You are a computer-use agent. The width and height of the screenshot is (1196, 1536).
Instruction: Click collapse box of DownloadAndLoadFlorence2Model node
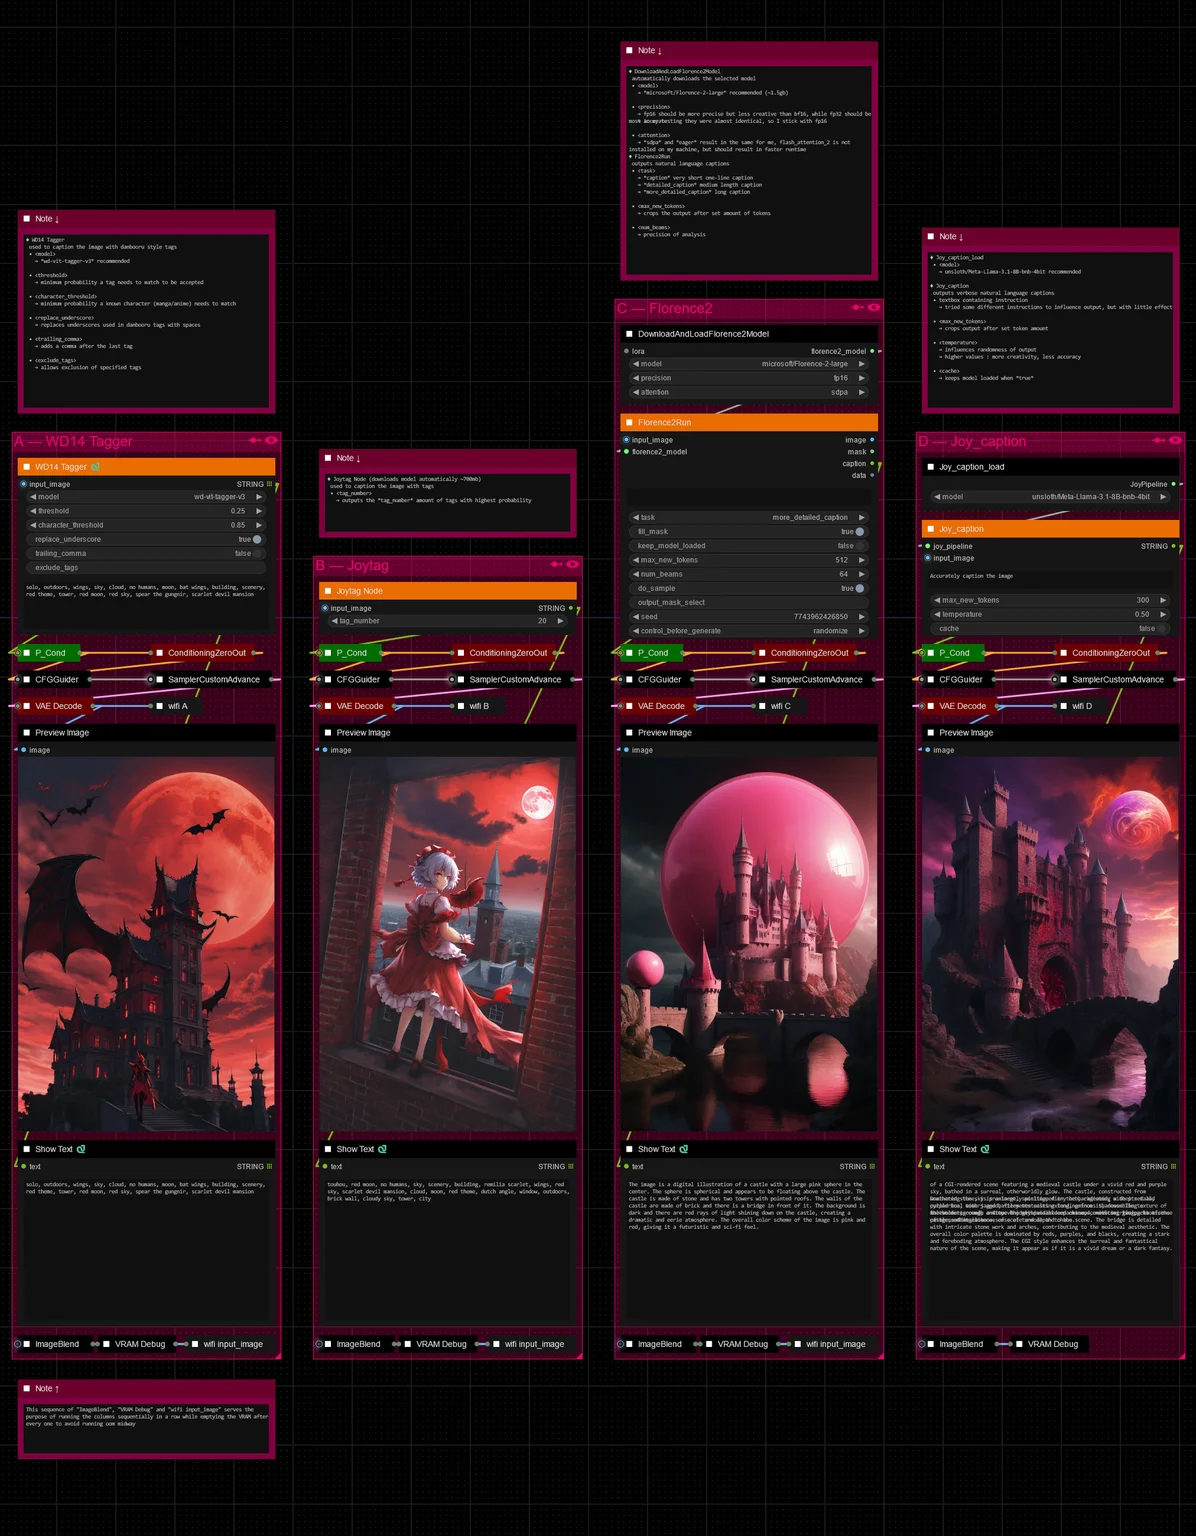pos(629,334)
